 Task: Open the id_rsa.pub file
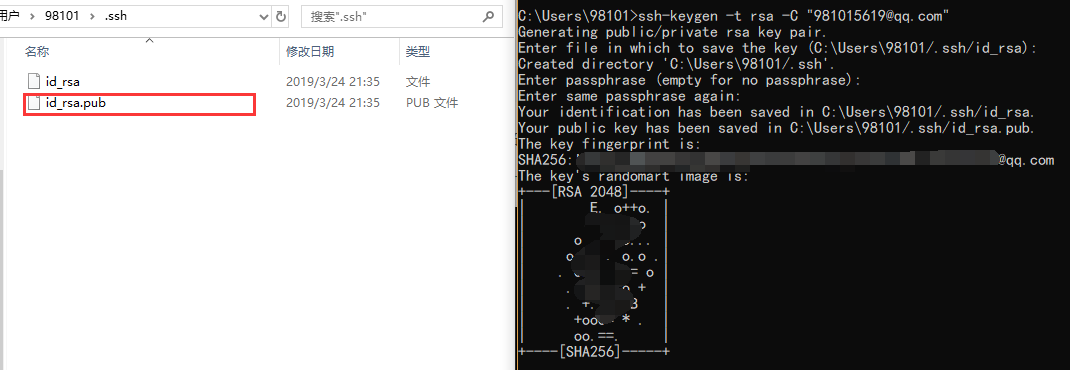coord(75,103)
